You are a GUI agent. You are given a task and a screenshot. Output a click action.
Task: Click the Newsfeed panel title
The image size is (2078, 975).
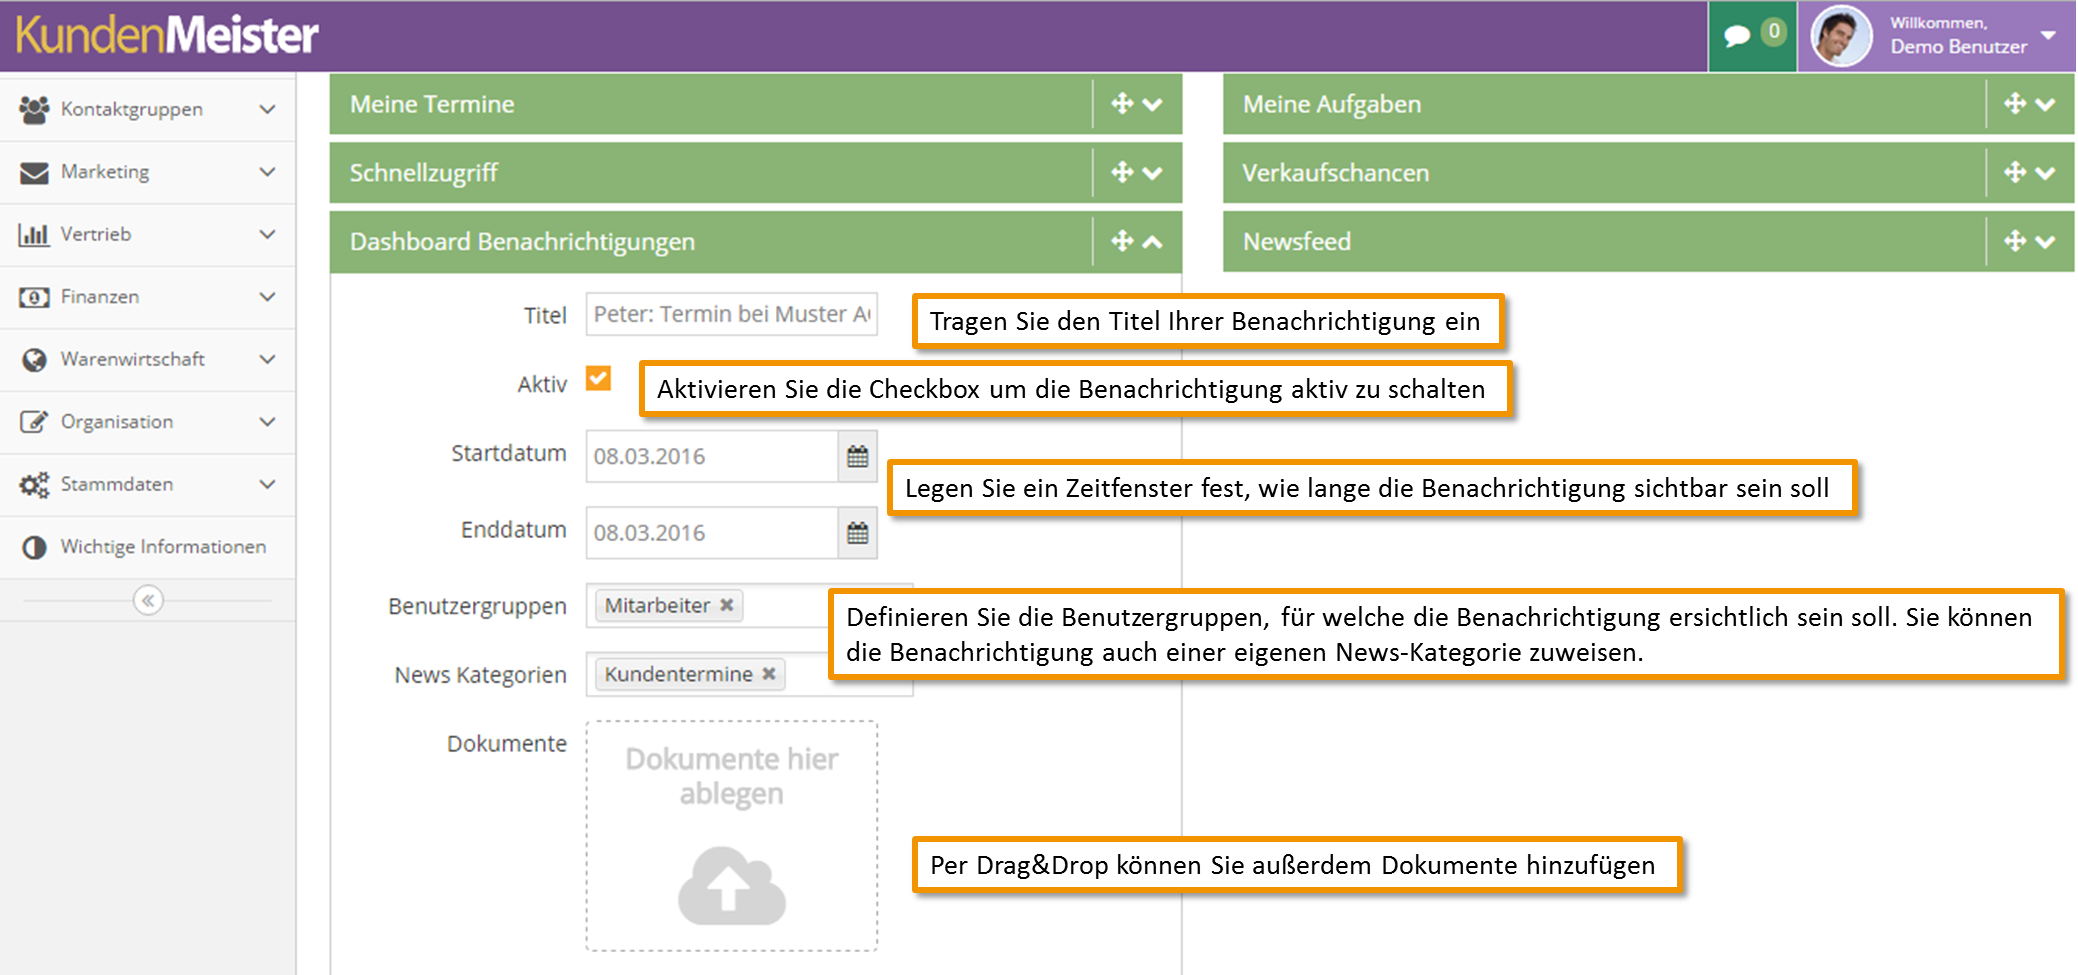1297,241
